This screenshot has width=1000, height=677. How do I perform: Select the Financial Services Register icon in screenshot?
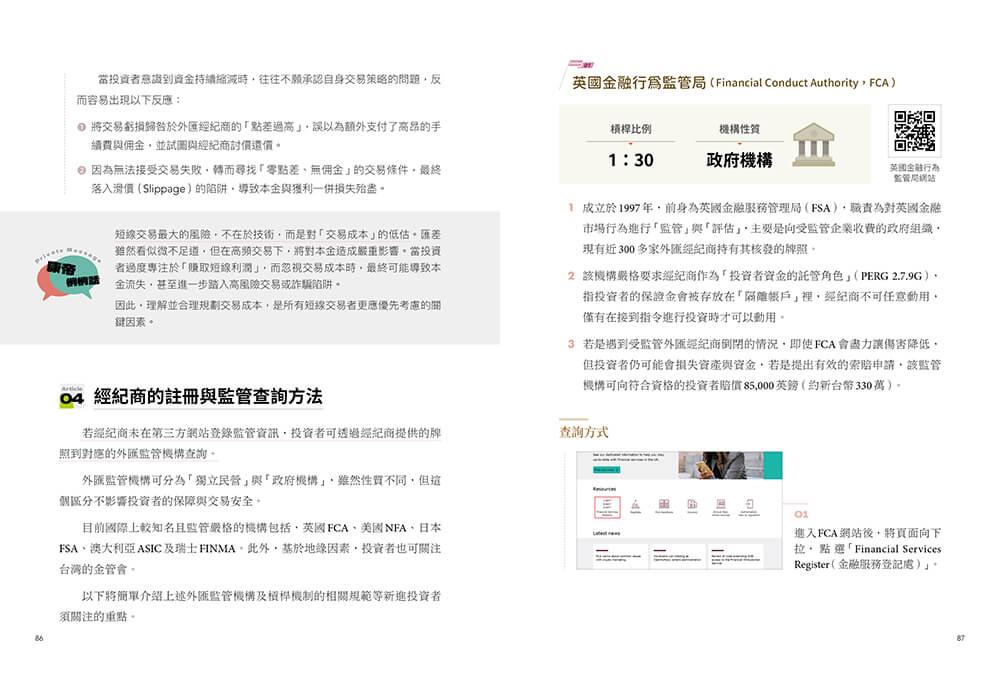pyautogui.click(x=607, y=507)
